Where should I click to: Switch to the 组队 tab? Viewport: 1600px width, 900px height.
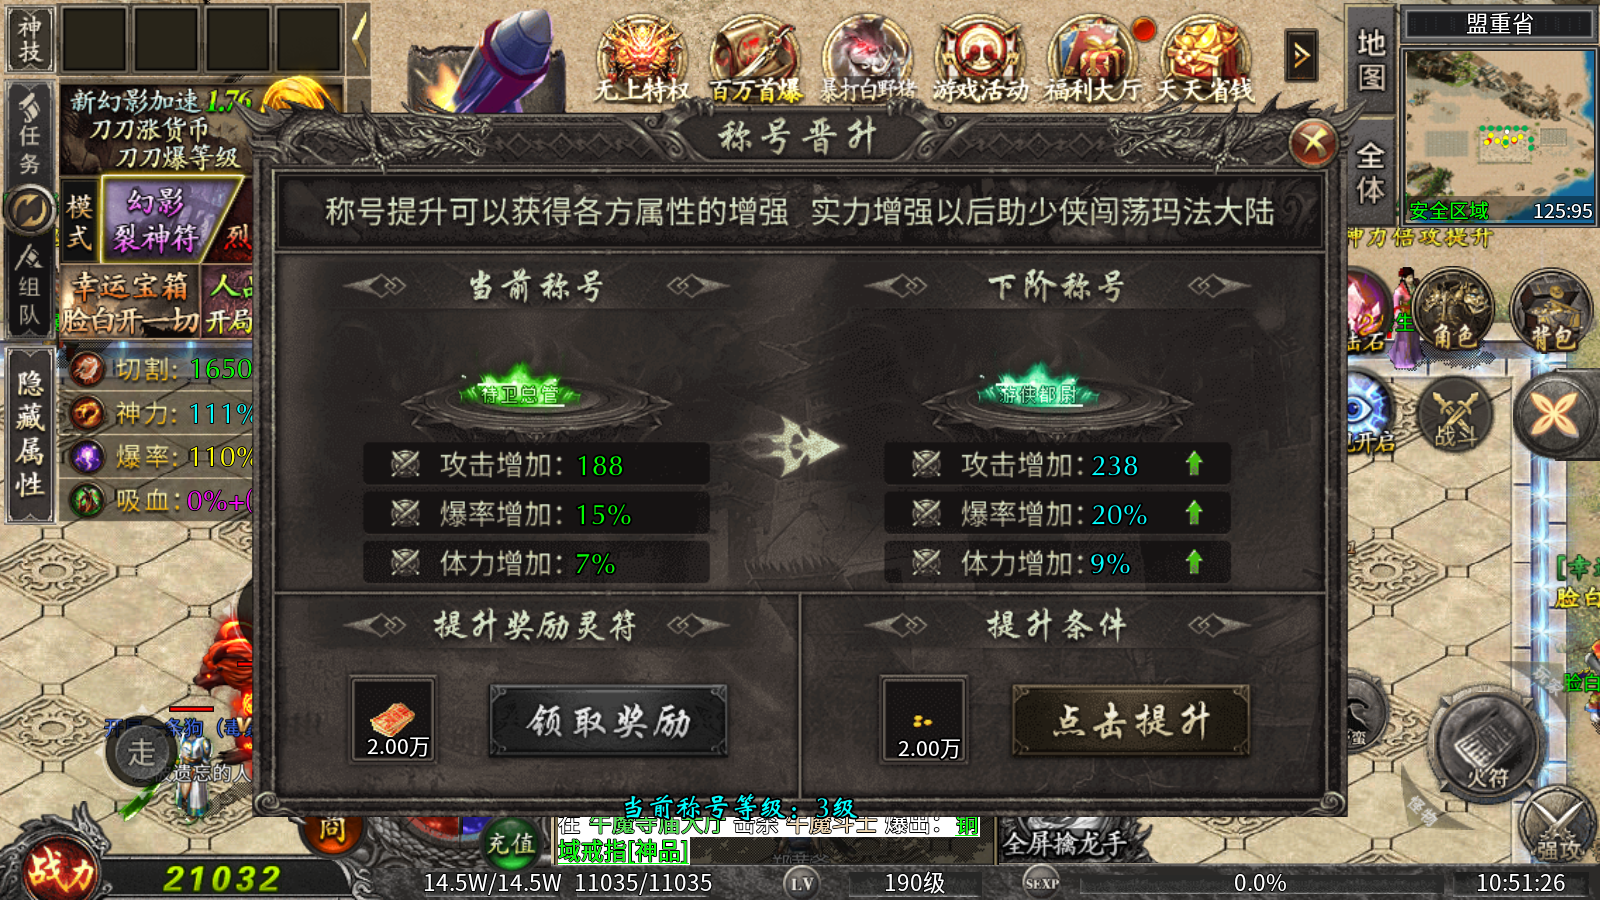click(x=30, y=287)
